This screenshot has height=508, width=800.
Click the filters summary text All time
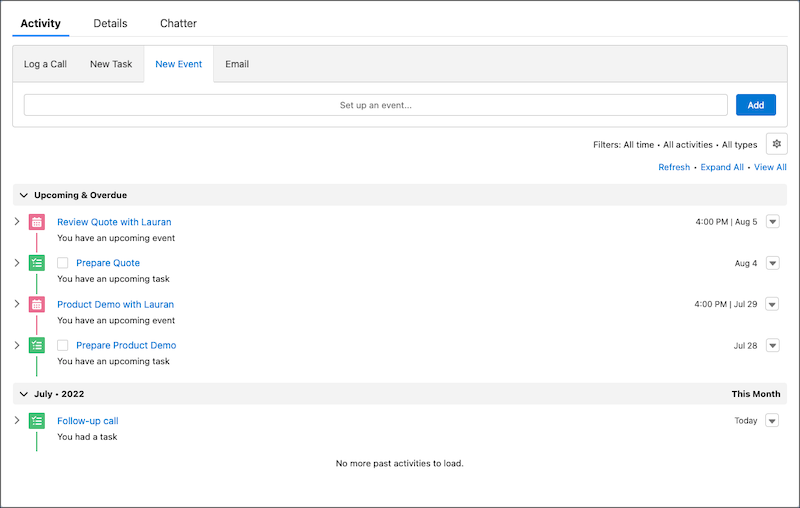click(639, 145)
